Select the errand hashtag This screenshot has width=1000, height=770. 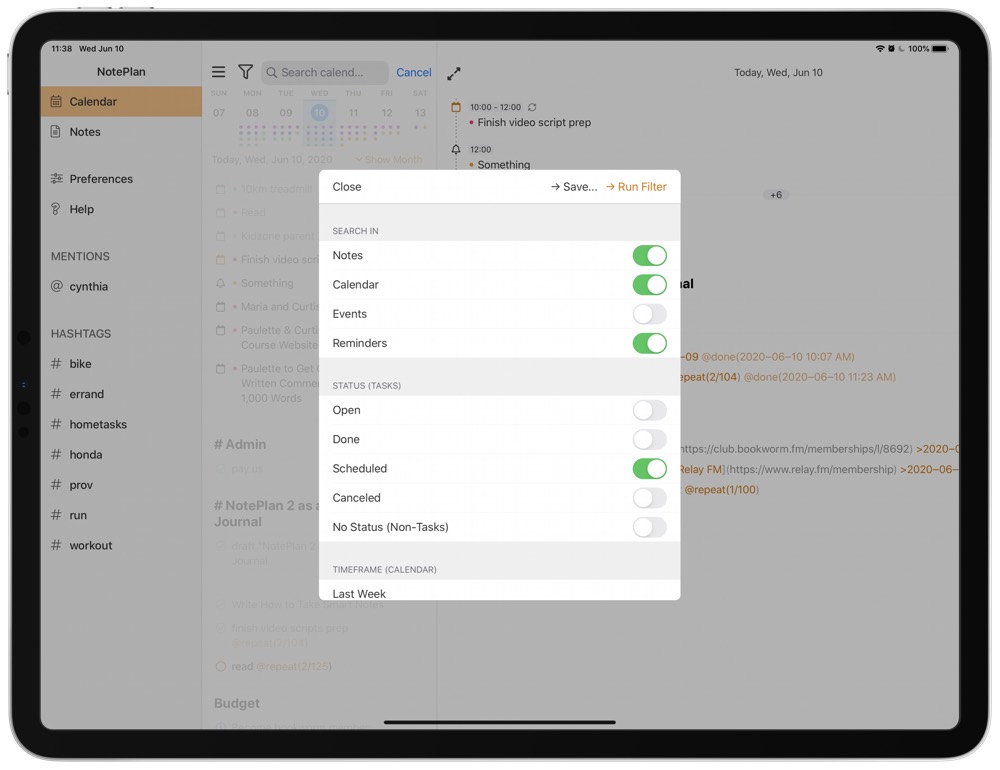coord(121,394)
